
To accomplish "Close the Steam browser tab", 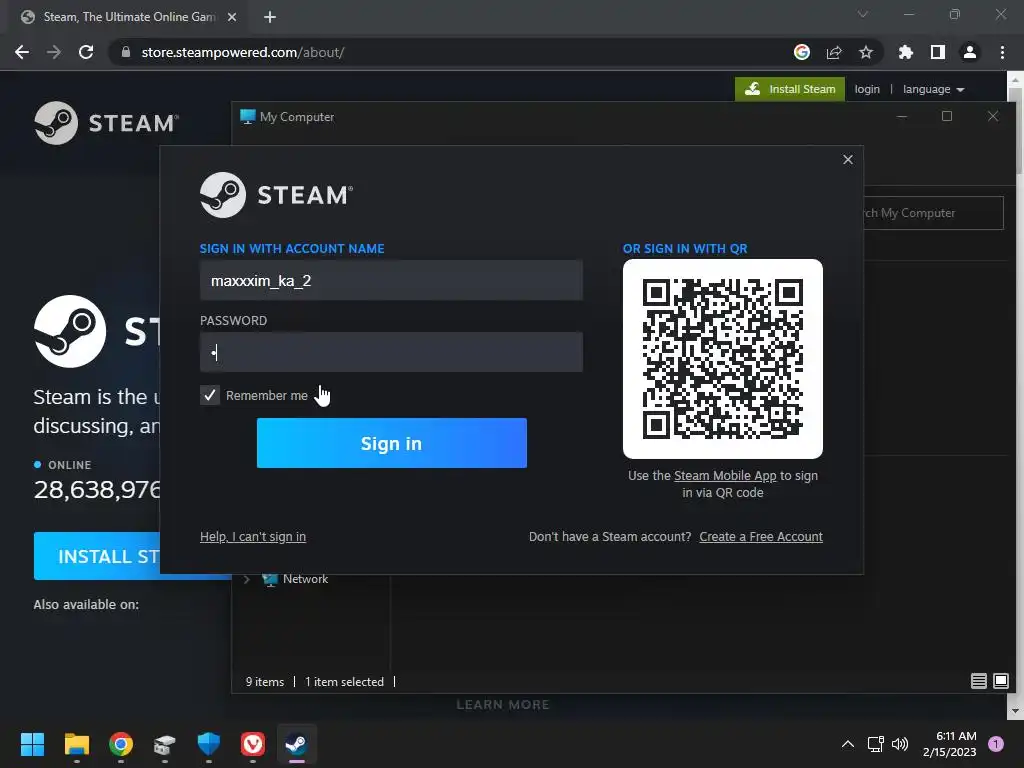I will tap(232, 17).
